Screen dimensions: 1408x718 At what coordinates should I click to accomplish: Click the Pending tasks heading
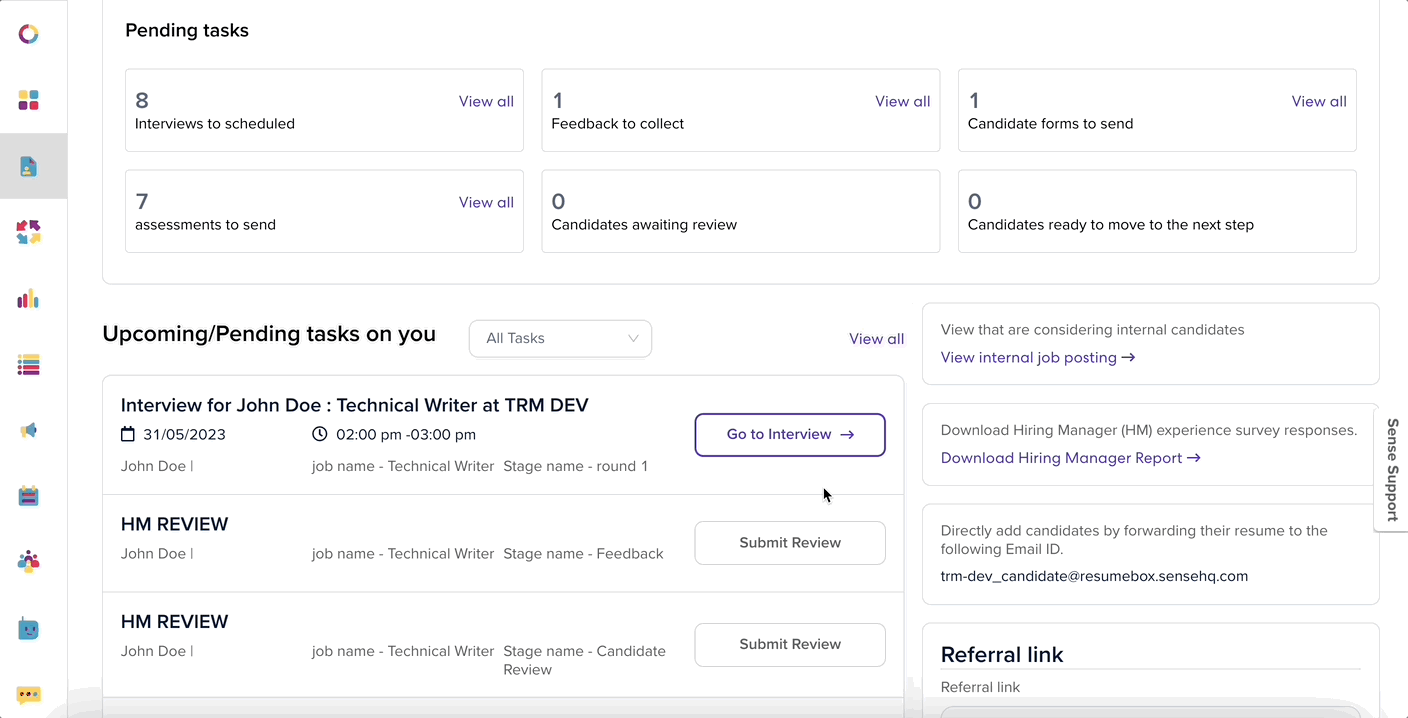click(187, 30)
